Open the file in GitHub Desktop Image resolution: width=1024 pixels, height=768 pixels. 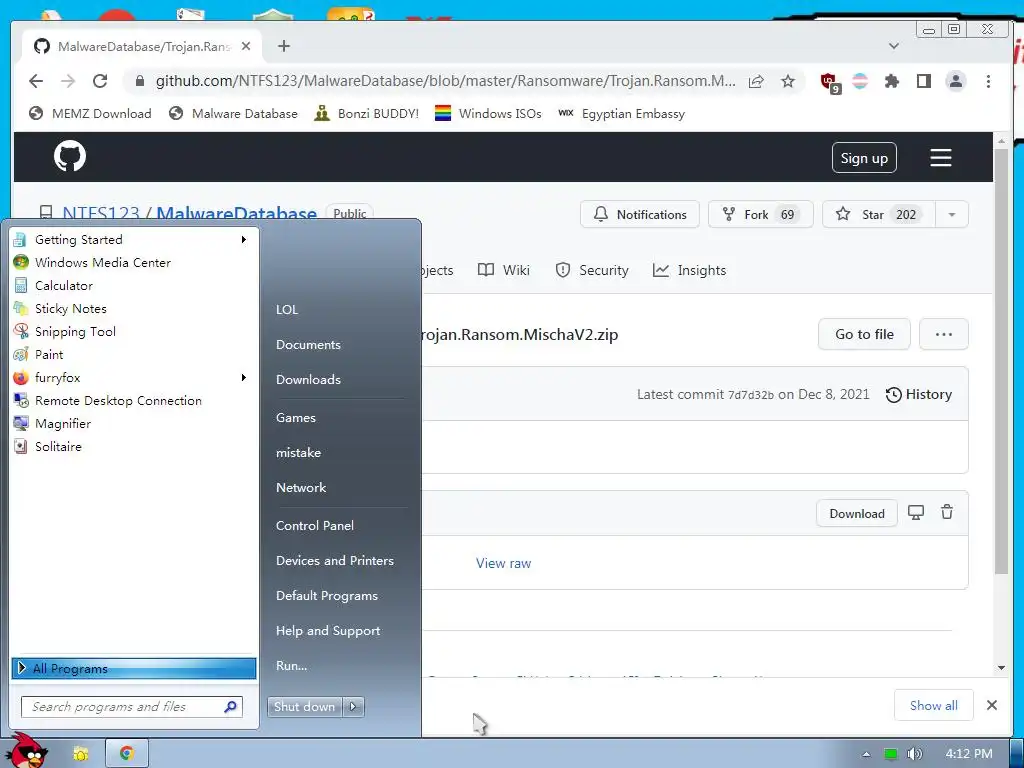916,513
